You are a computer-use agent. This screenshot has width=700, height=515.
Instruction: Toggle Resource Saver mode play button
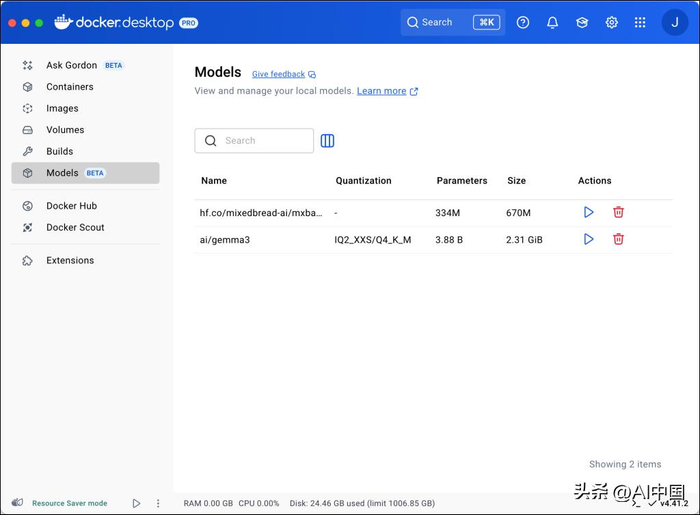[x=137, y=503]
